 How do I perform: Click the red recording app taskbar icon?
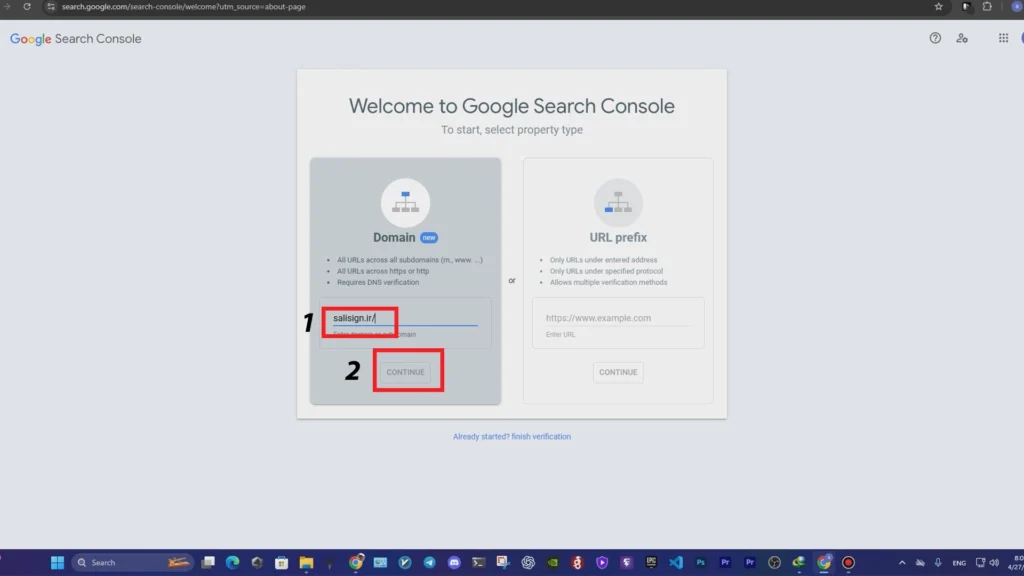click(x=848, y=562)
